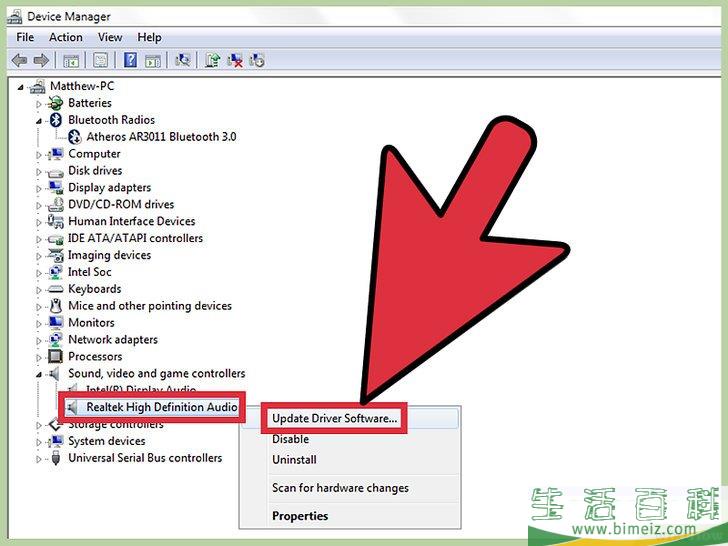Click the Forward arrow toolbar icon
The width and height of the screenshot is (728, 546).
[41, 60]
